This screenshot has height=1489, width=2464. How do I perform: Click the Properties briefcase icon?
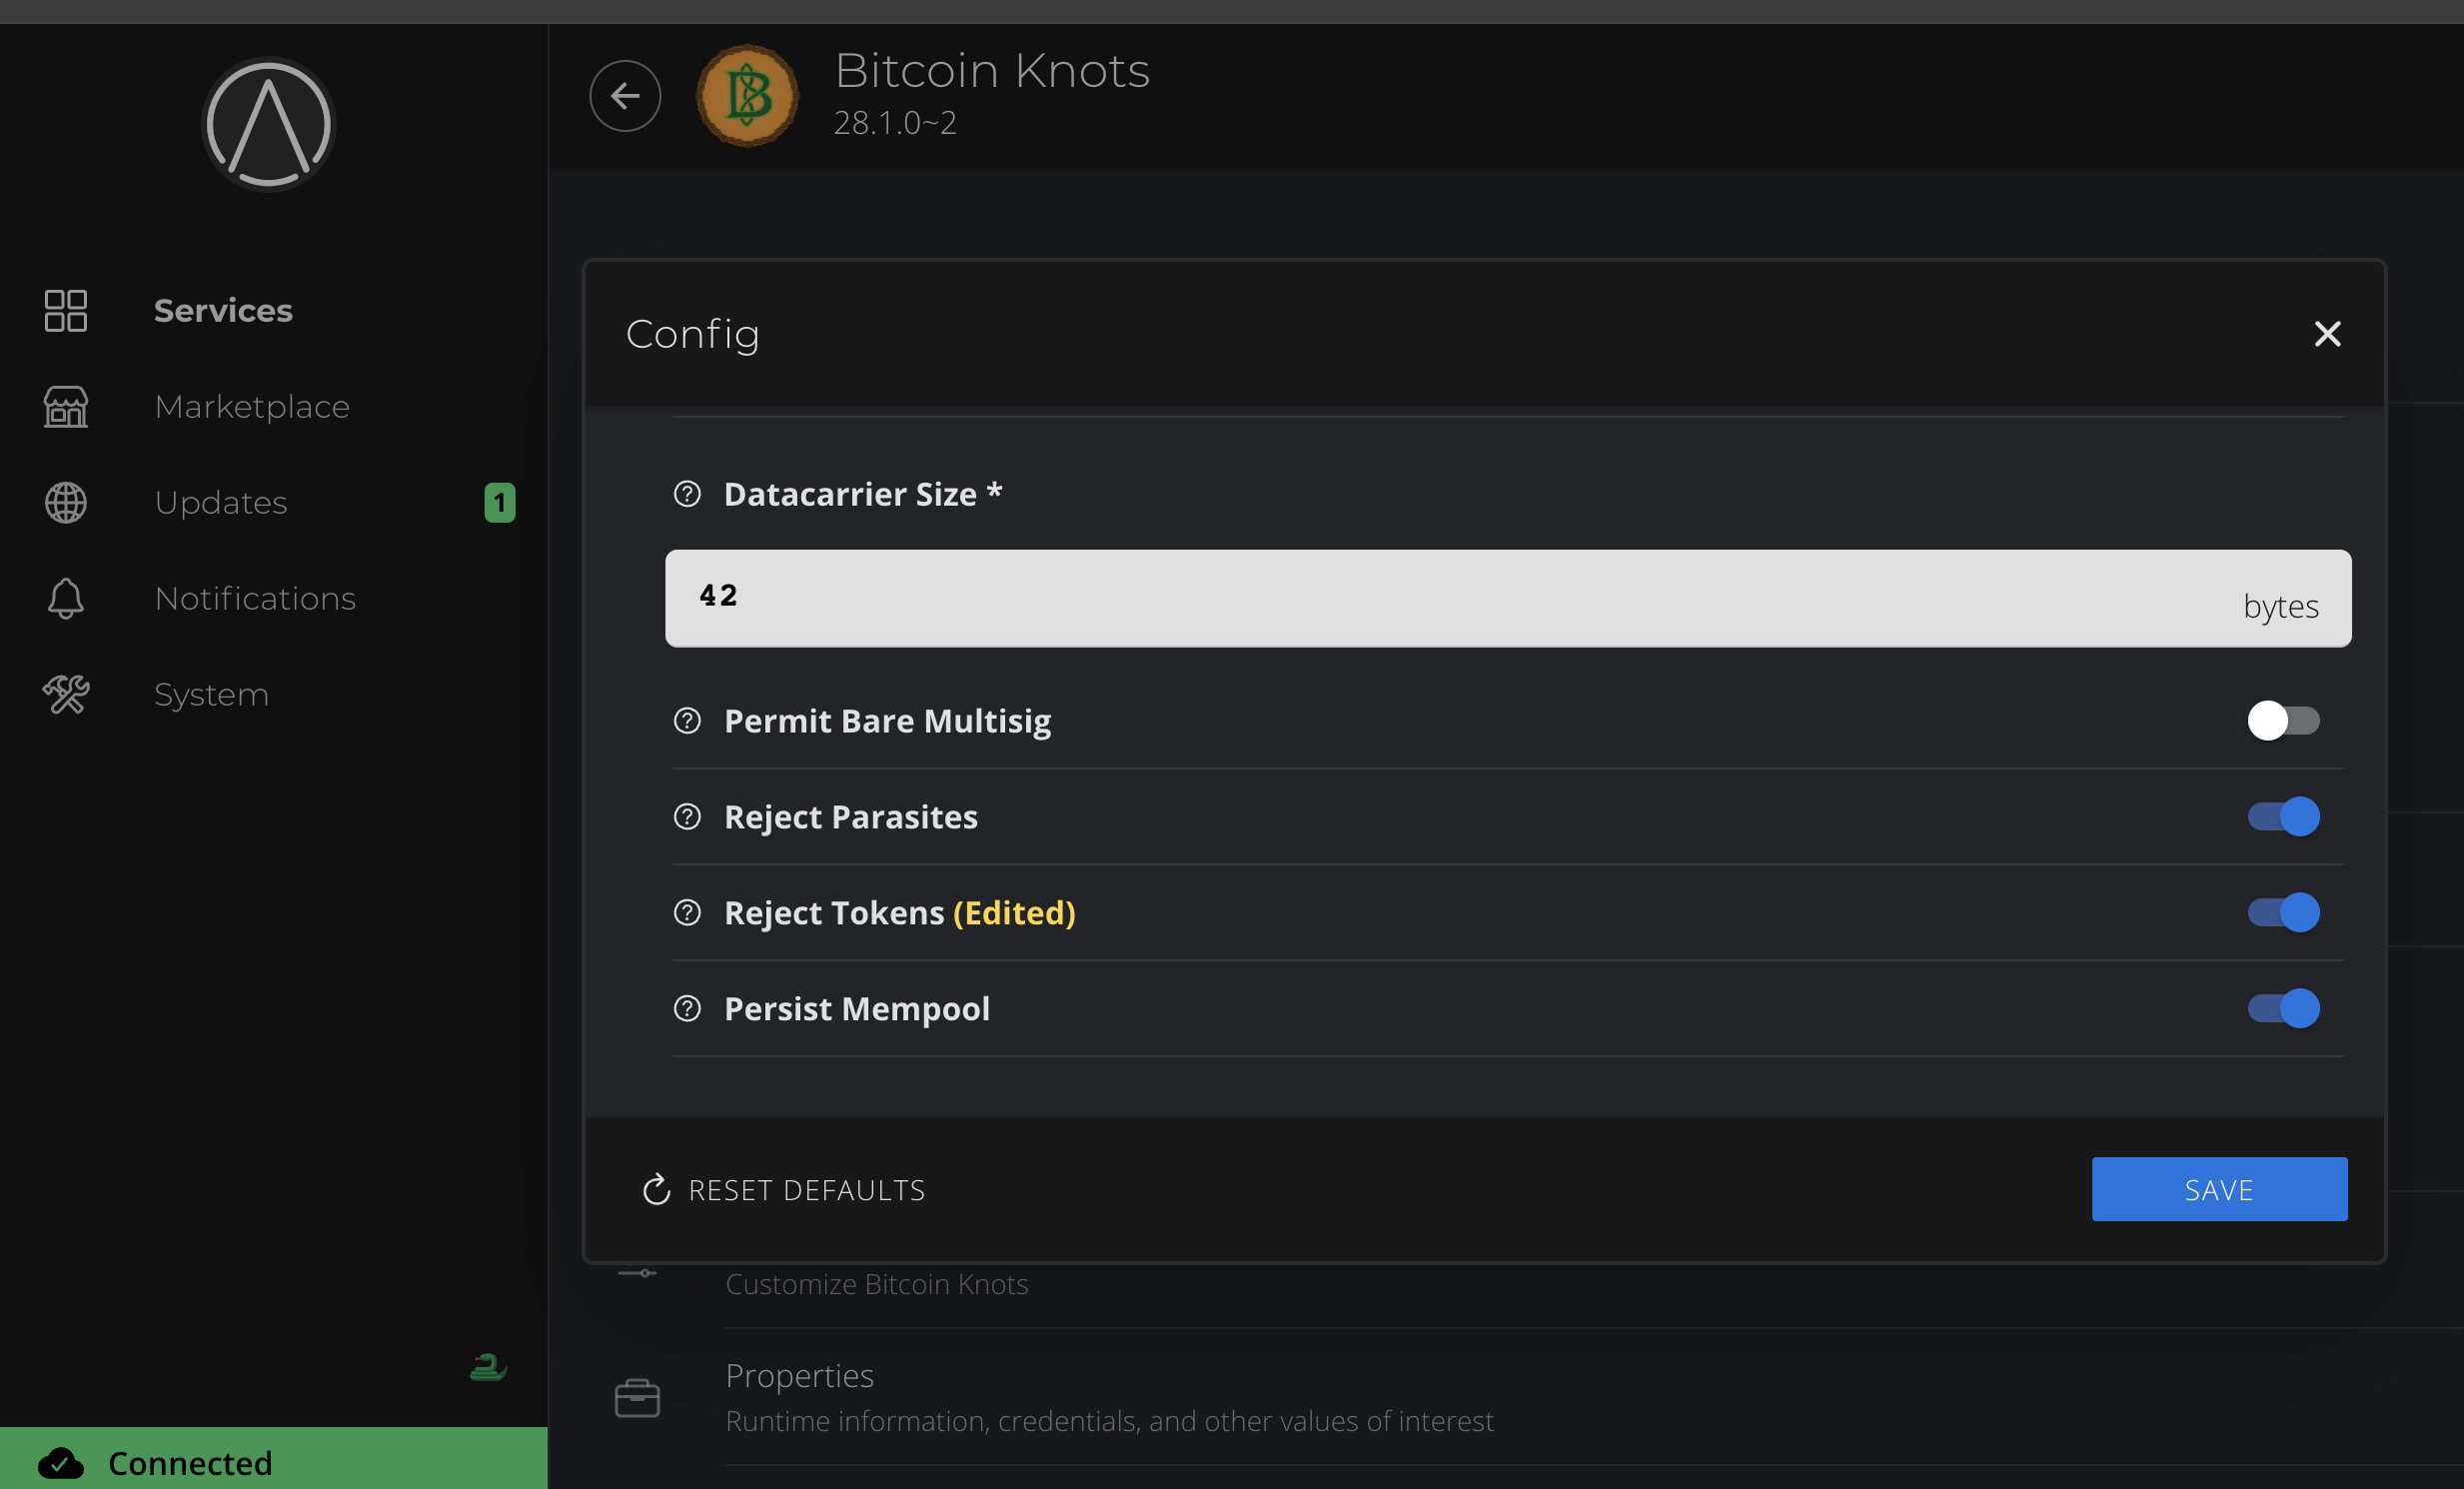click(637, 1398)
